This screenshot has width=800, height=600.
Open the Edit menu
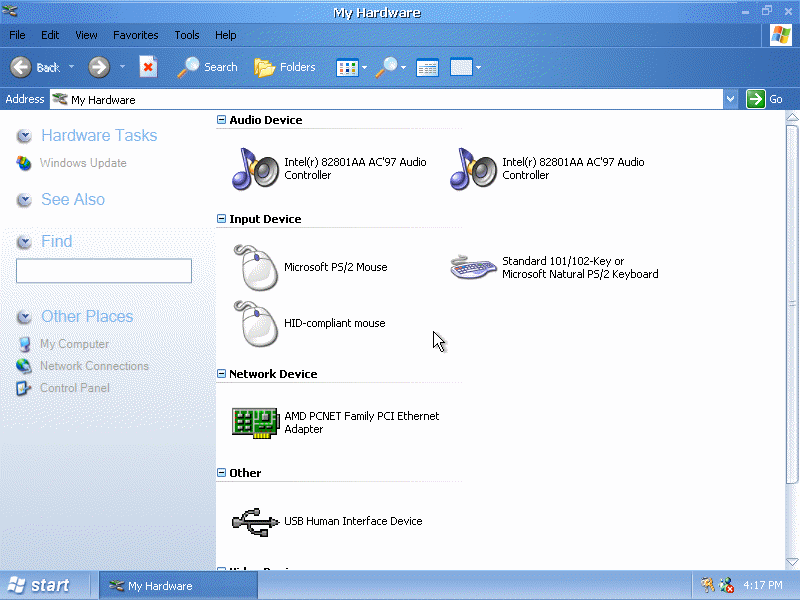50,35
